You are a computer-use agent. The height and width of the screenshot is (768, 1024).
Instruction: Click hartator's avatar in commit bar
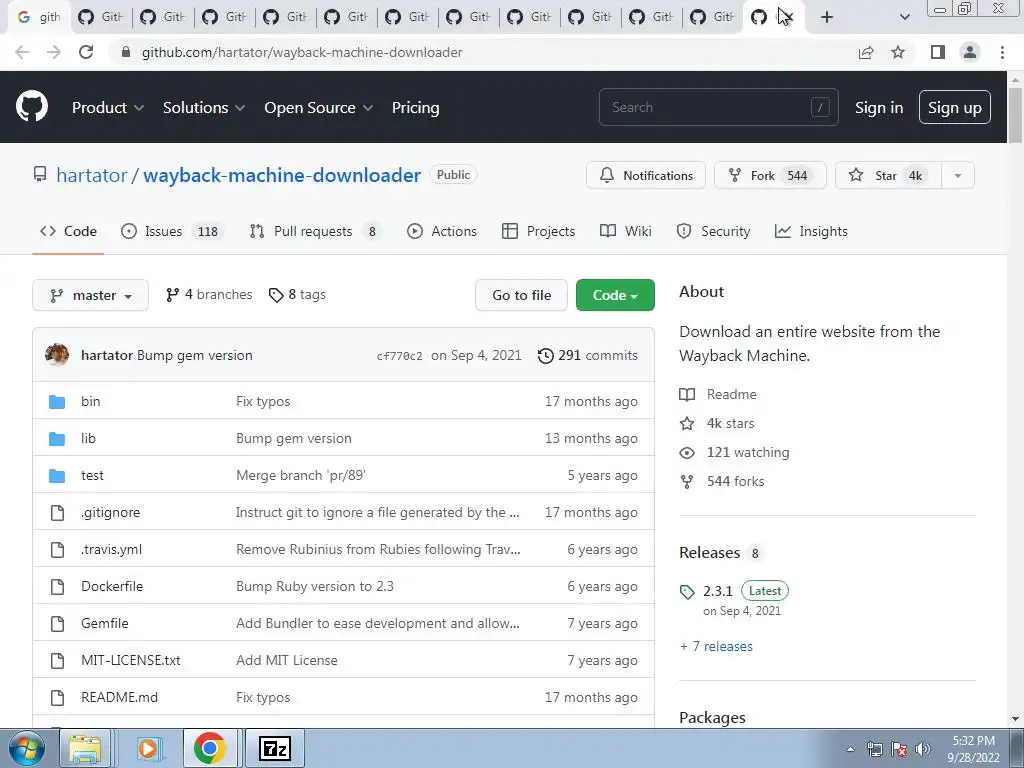point(57,355)
